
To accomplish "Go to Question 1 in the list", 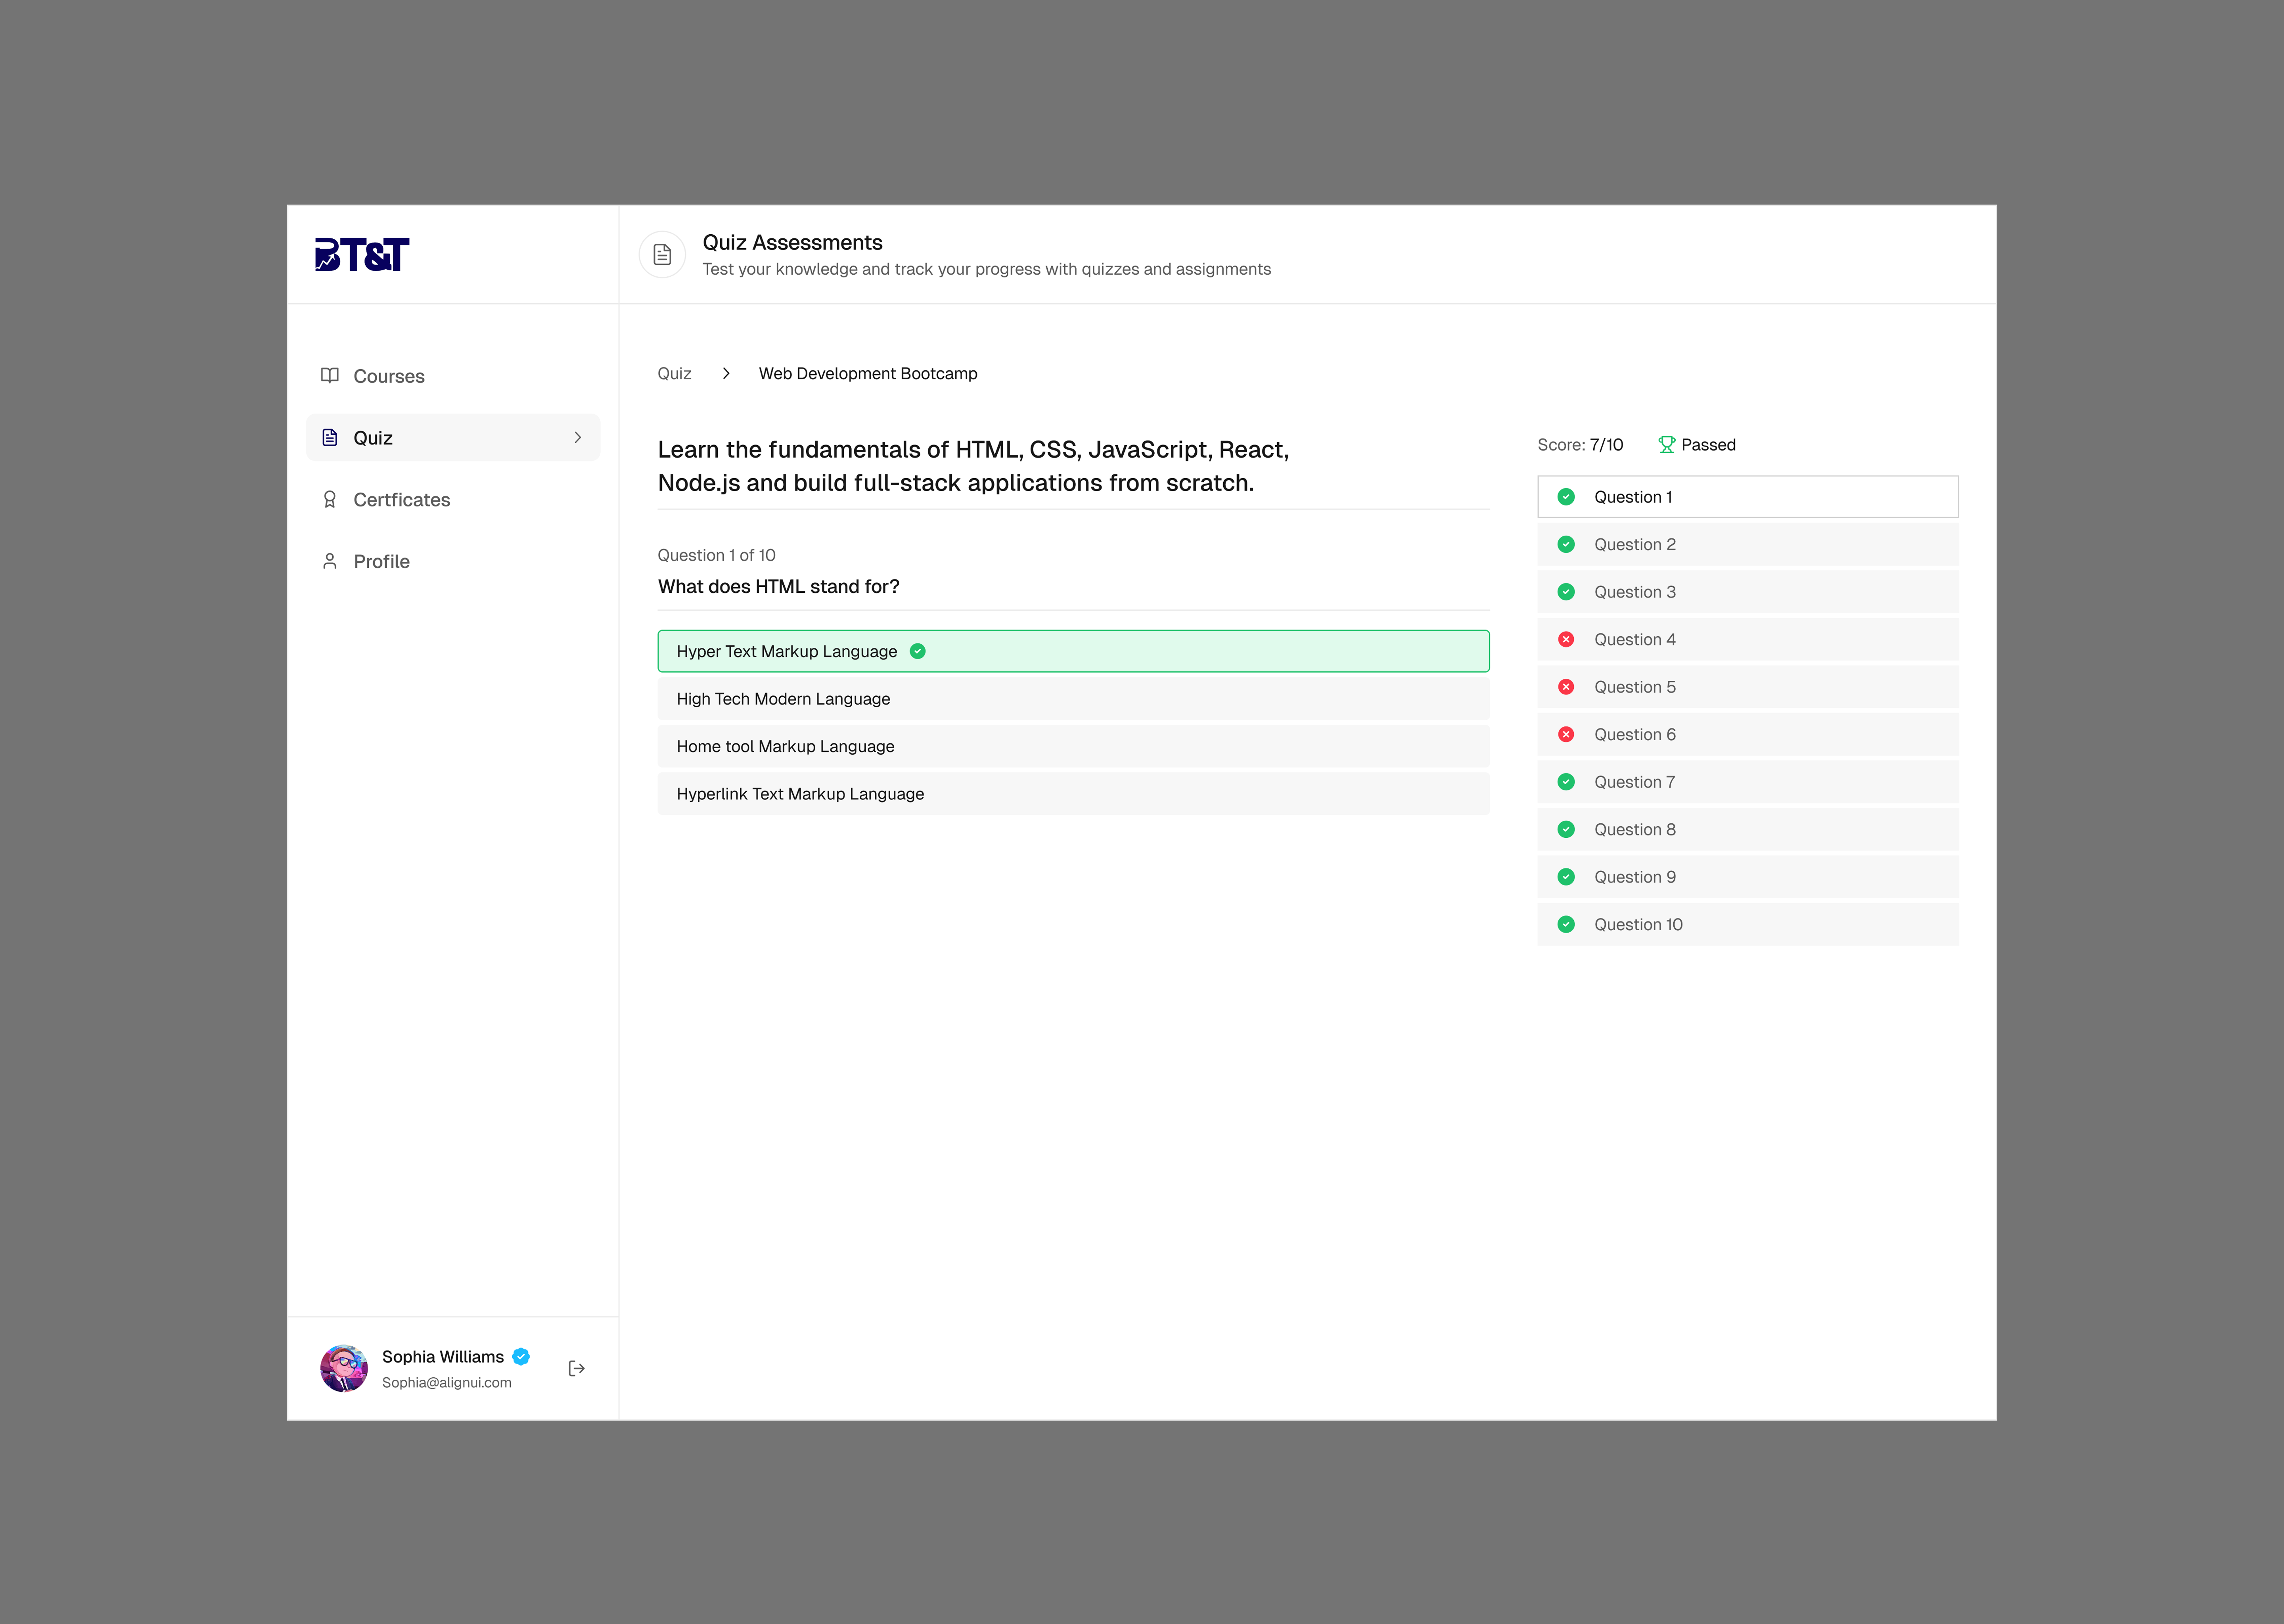I will tap(1748, 497).
